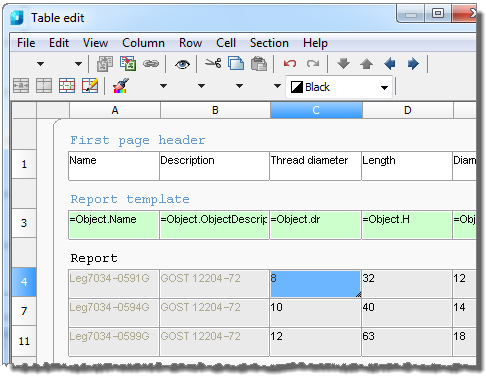Click the grayed copy-properties icon in toolbar

tap(105, 63)
